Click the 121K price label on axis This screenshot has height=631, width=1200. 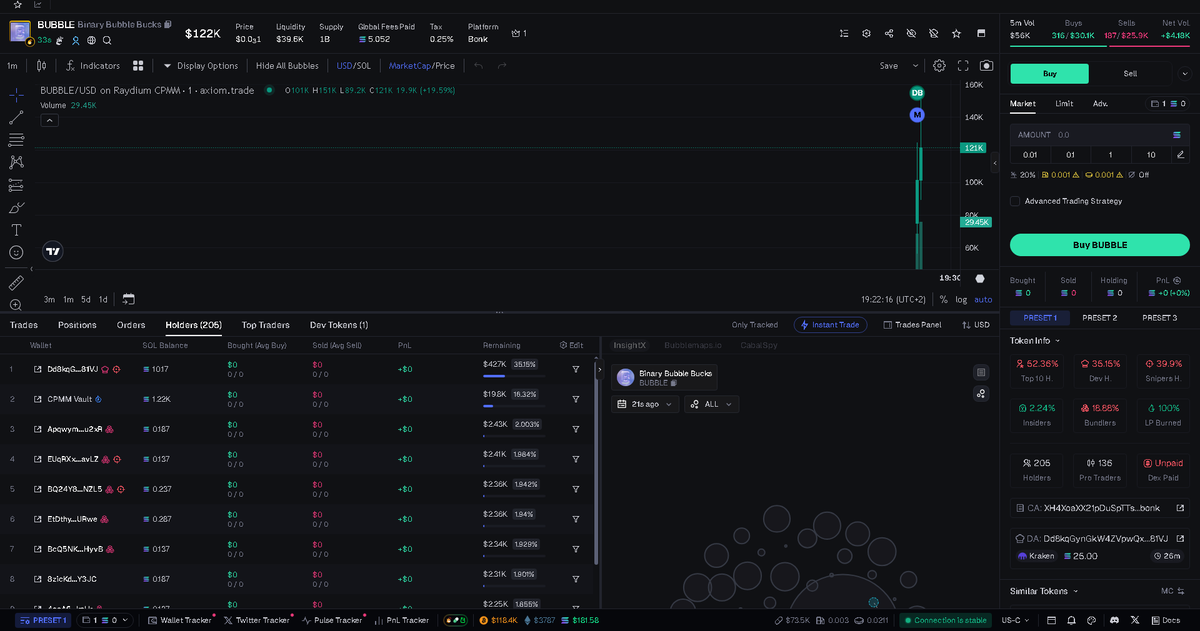point(973,148)
